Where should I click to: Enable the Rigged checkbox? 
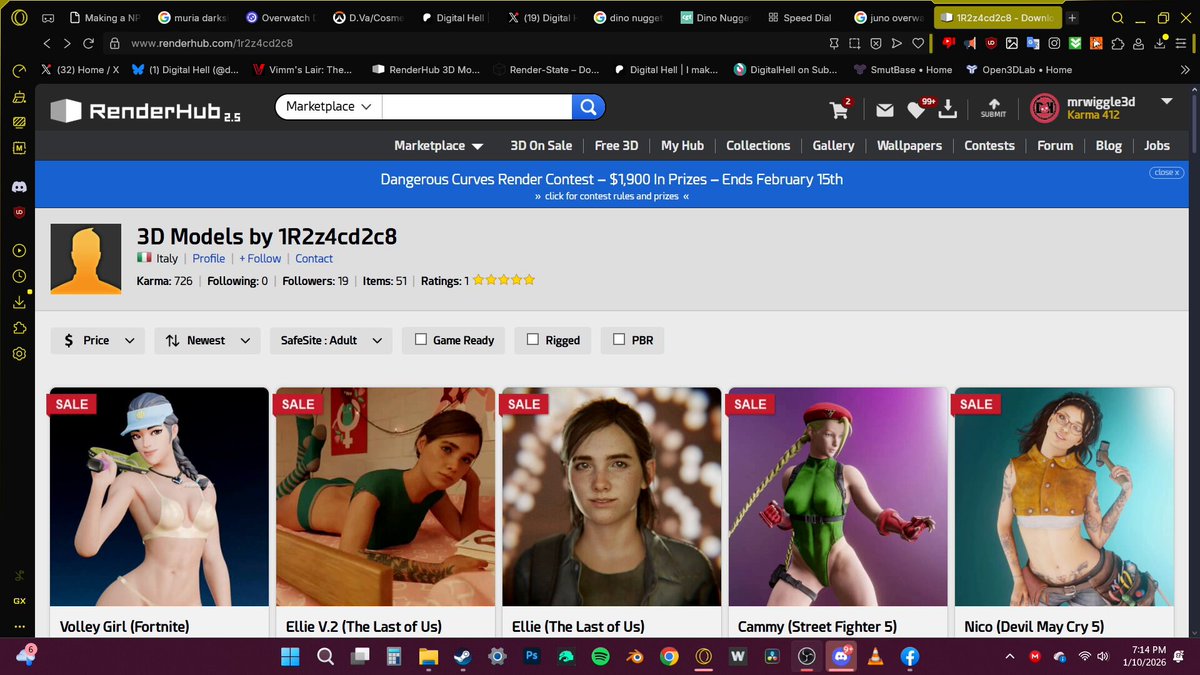tap(533, 340)
